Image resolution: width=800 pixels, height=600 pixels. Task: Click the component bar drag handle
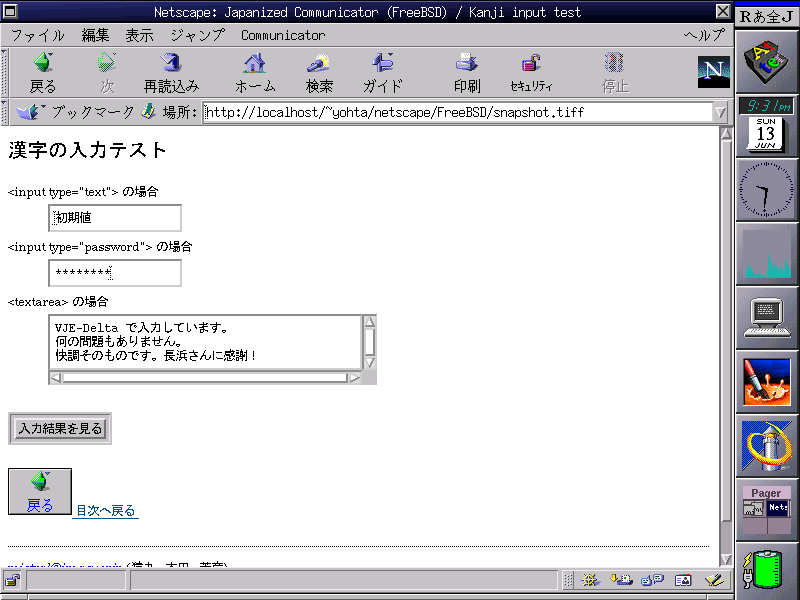[568, 580]
